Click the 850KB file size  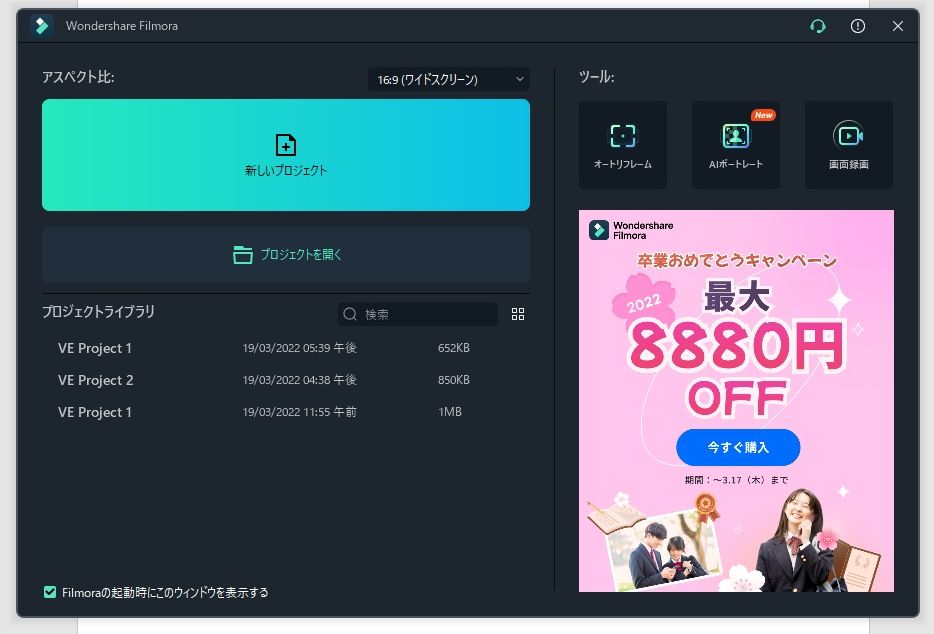pos(454,380)
